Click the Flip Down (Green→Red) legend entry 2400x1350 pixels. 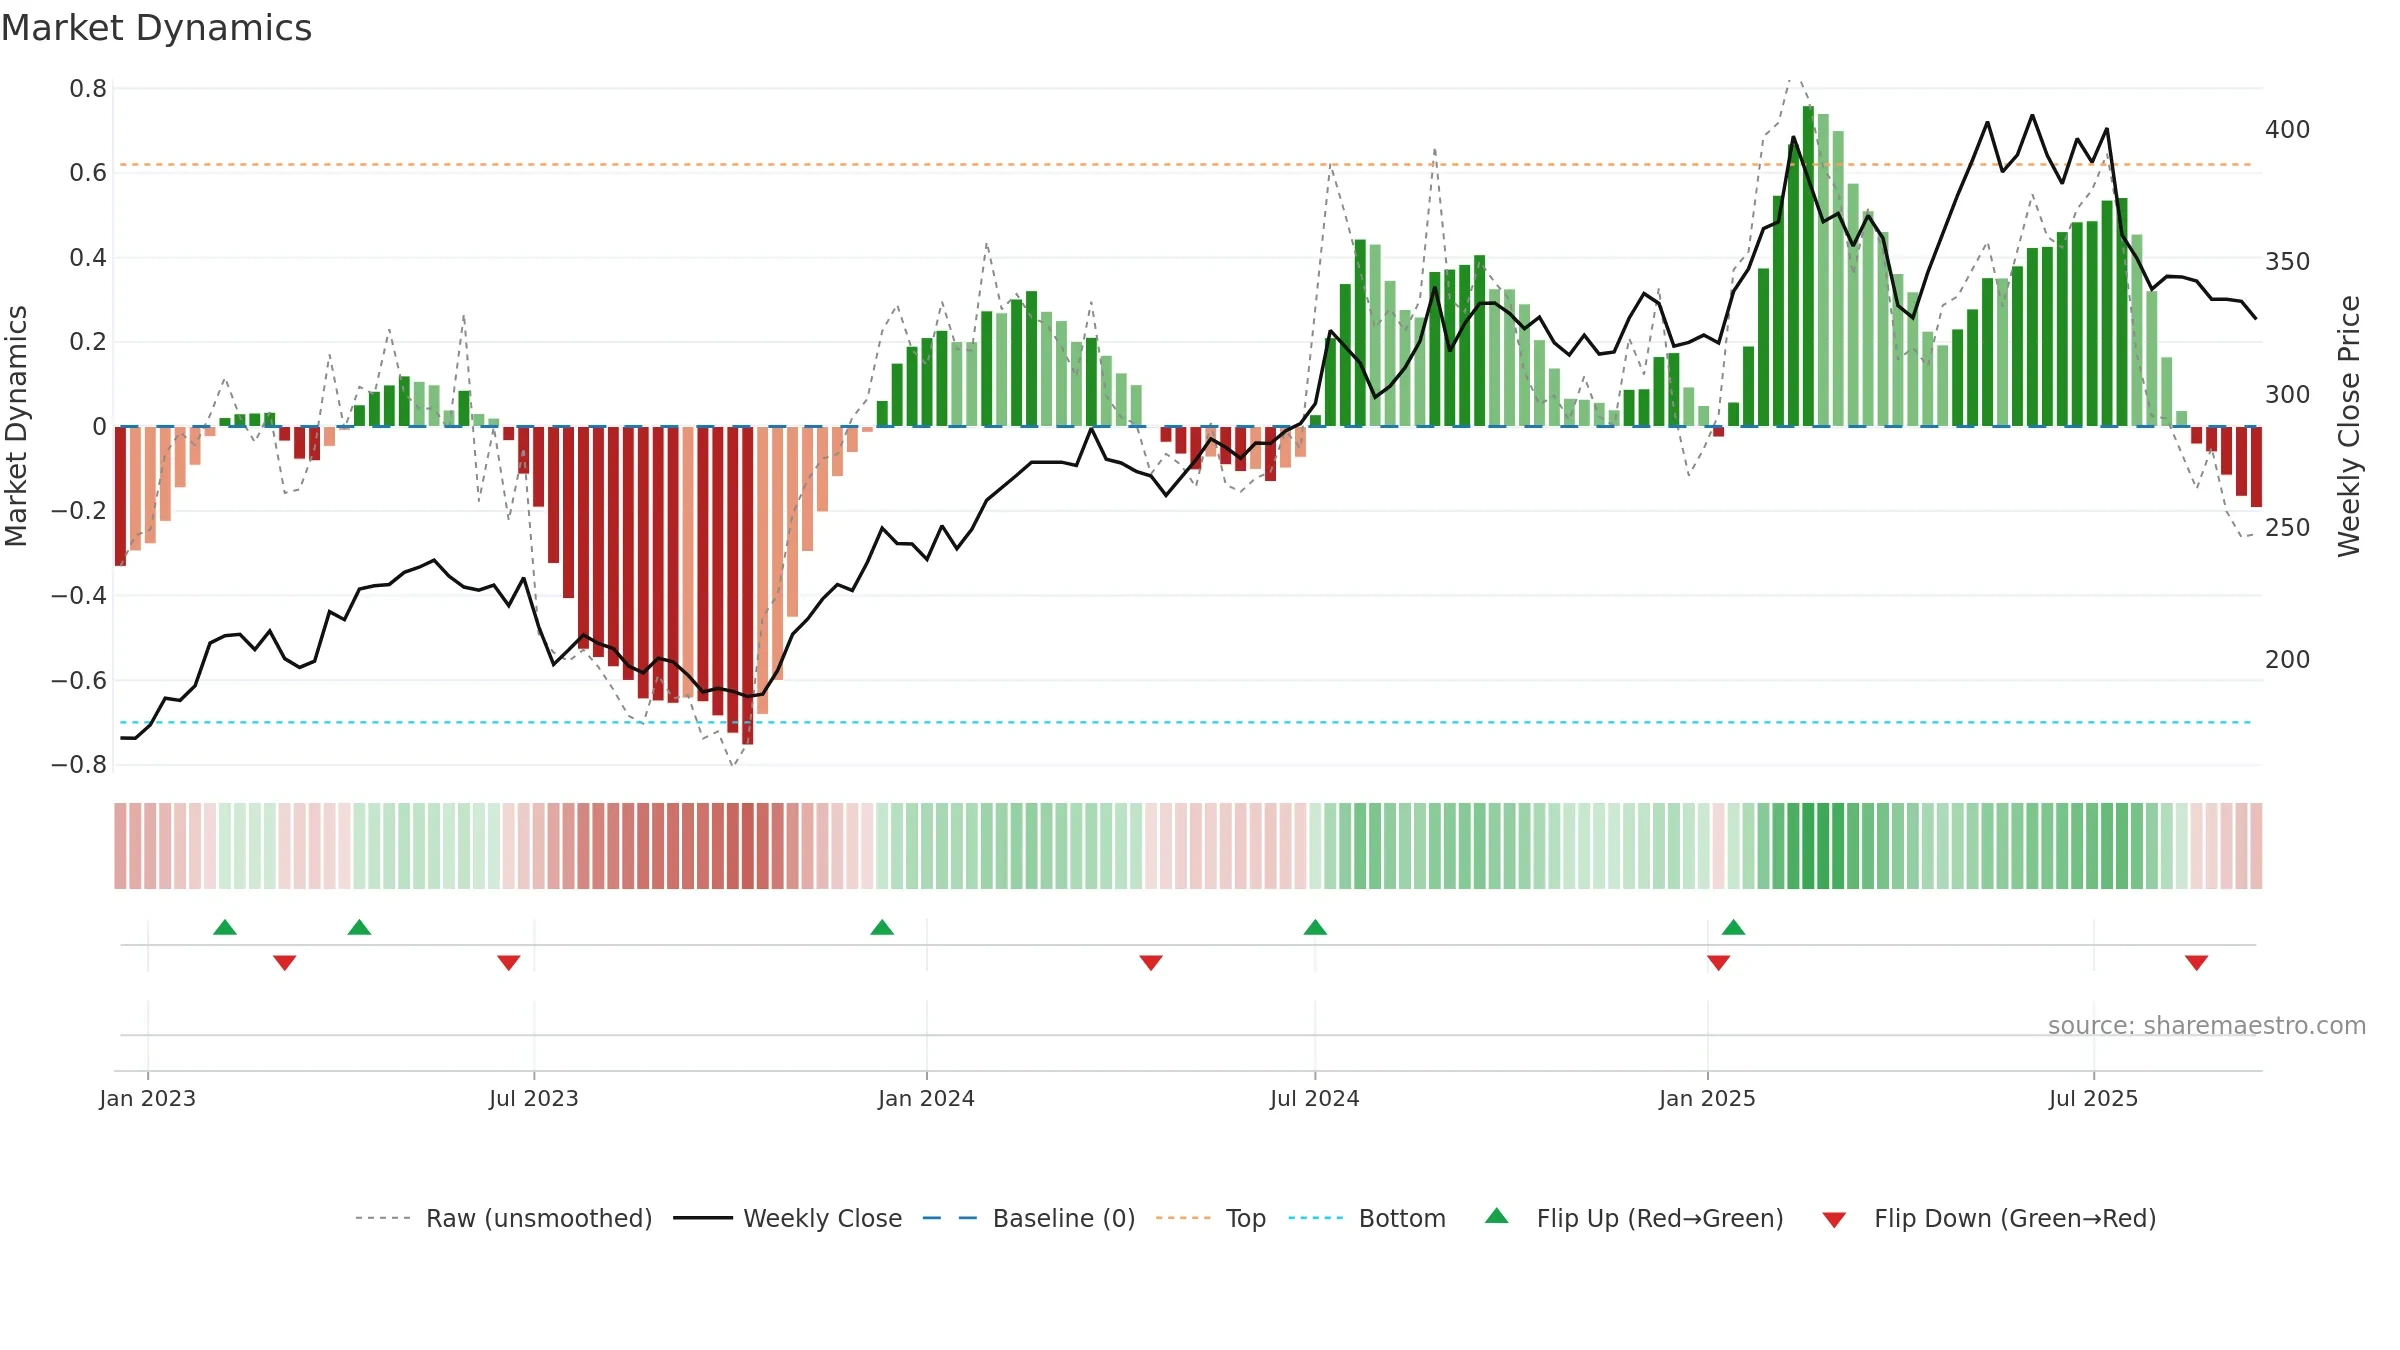tap(1988, 1218)
